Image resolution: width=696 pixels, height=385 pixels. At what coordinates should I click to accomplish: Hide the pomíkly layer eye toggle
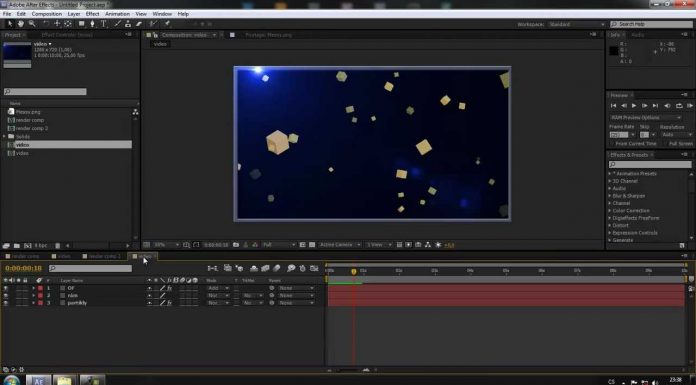point(6,303)
